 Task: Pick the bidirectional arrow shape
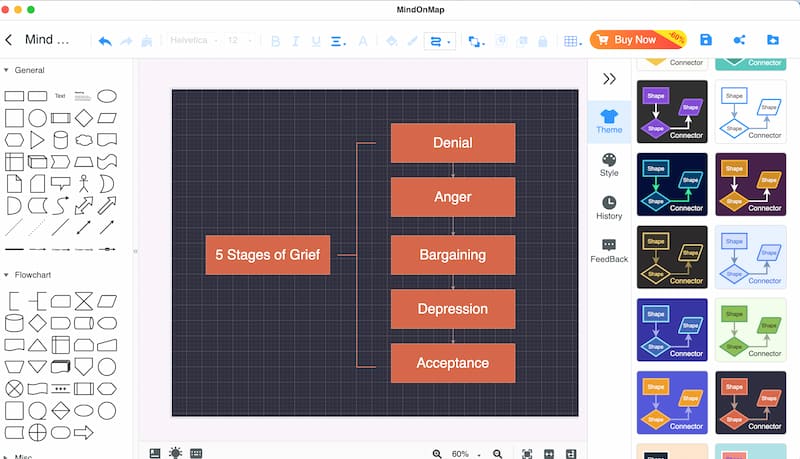tap(84, 206)
